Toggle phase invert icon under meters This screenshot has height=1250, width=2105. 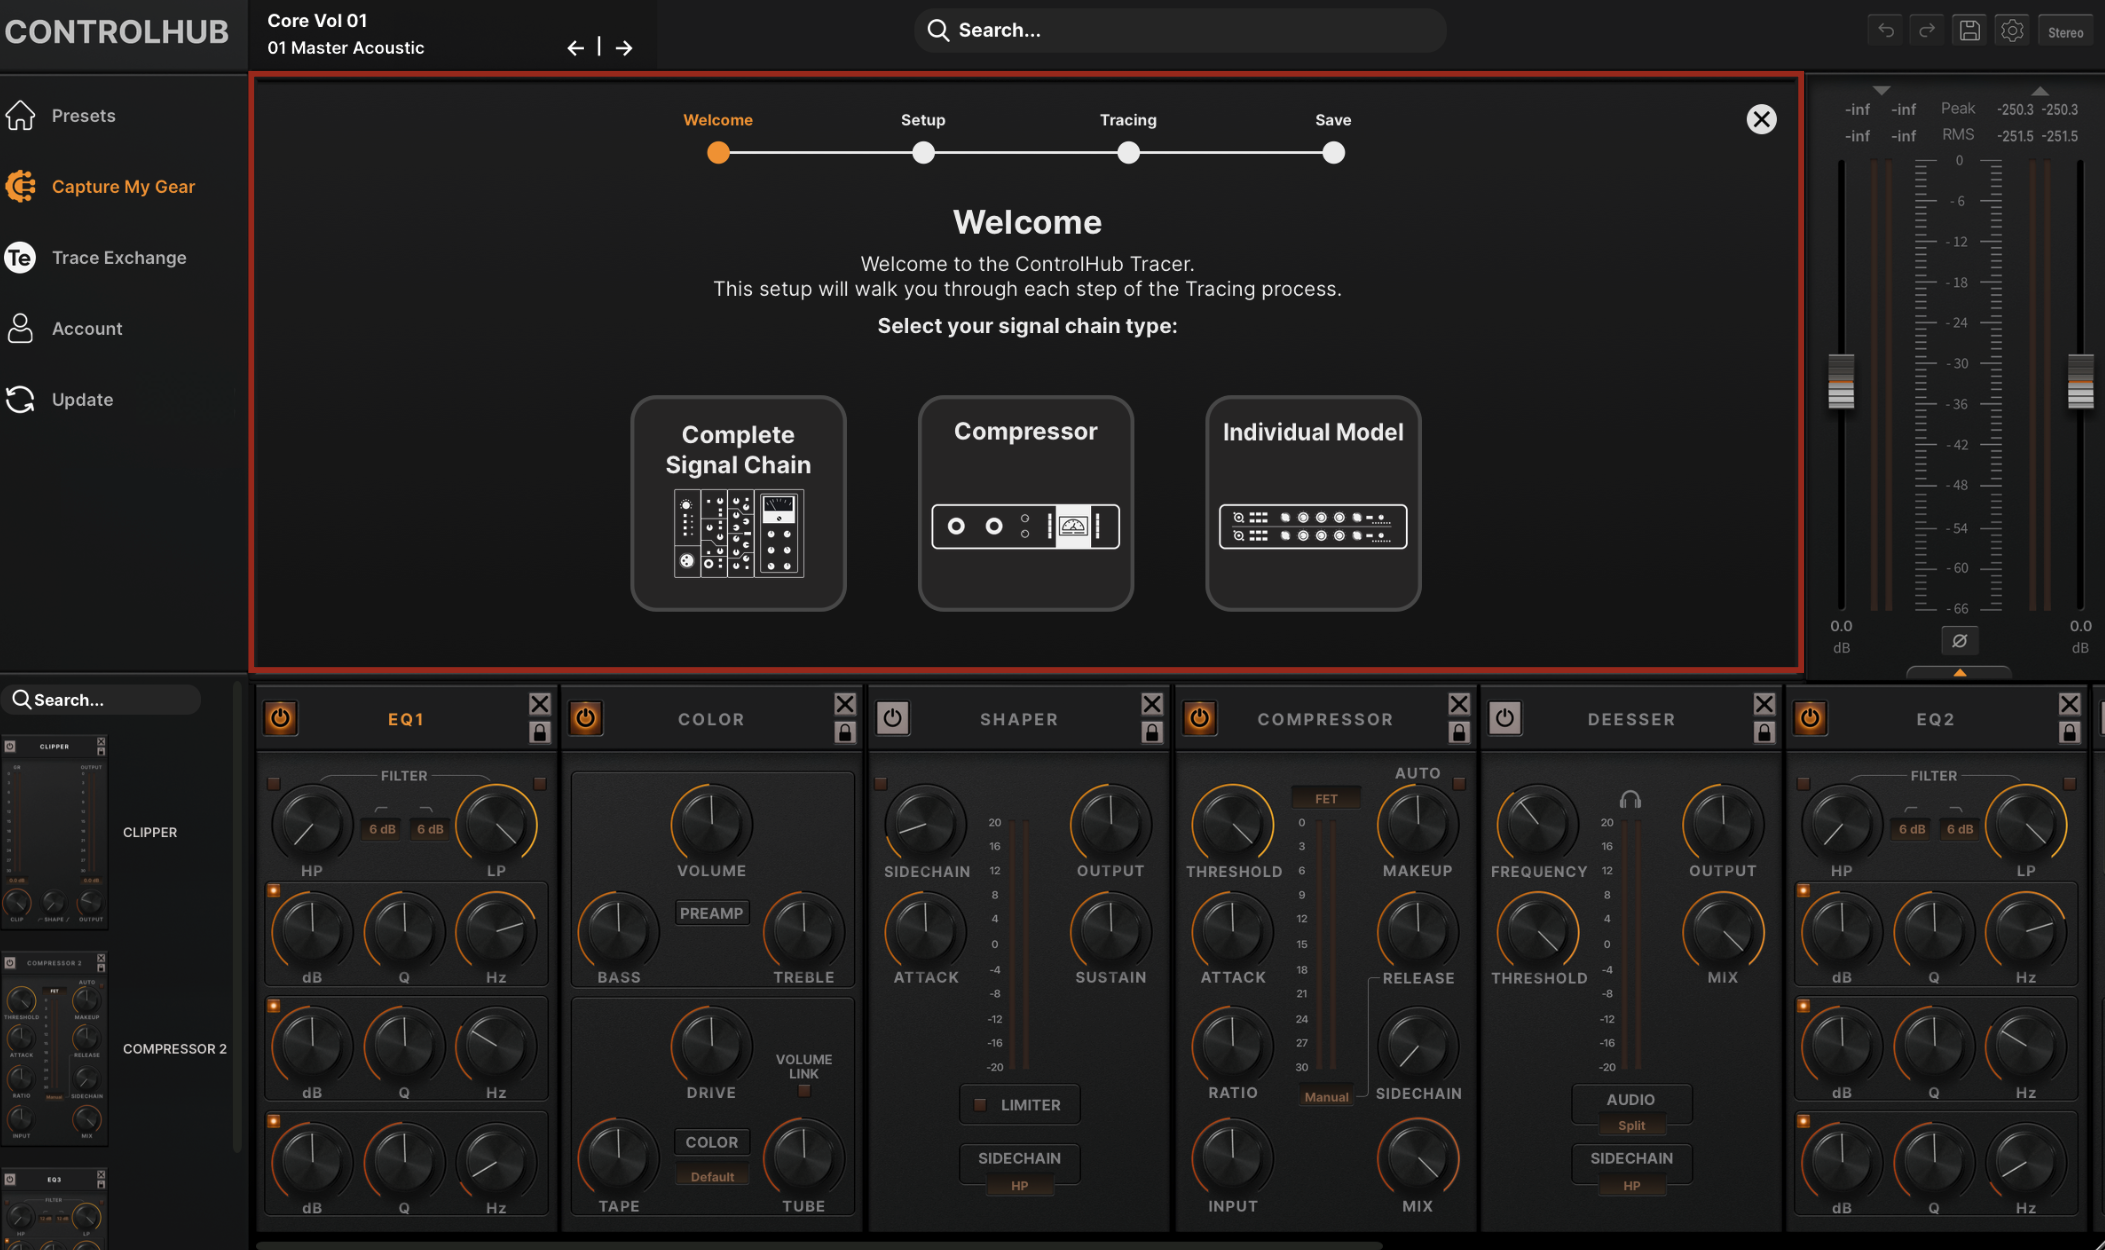pos(1959,641)
